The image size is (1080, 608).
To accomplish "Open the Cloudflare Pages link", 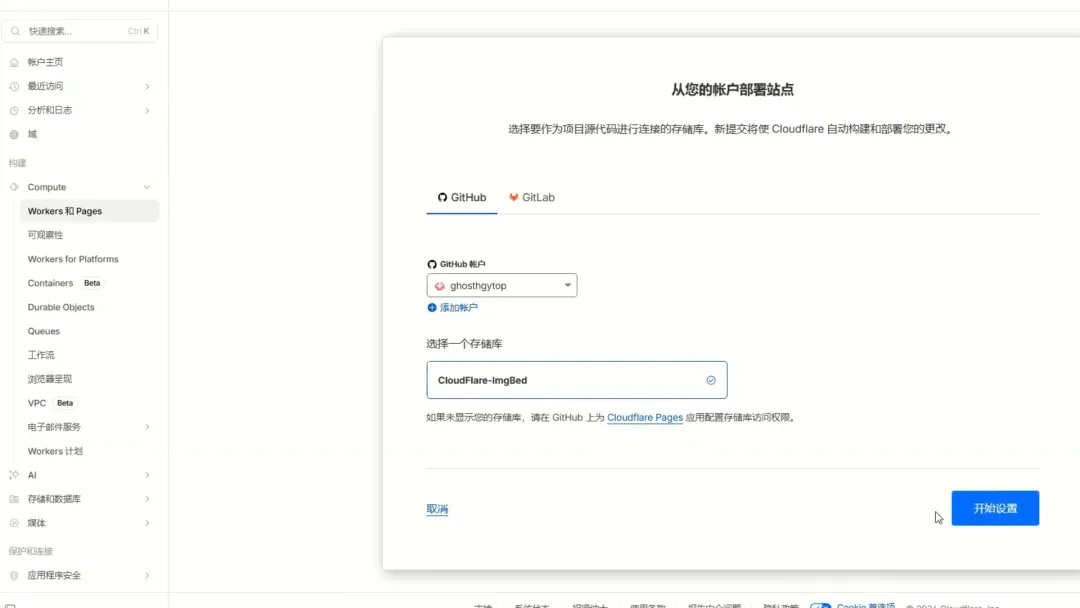I will 645,417.
